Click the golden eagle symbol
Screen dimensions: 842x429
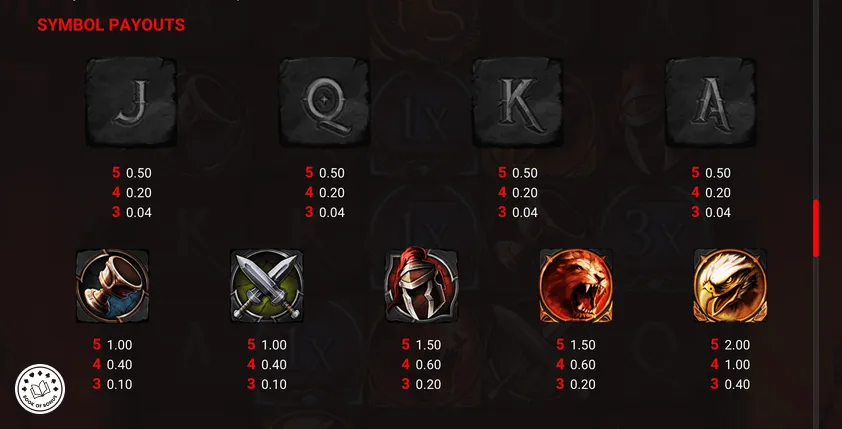pos(730,286)
